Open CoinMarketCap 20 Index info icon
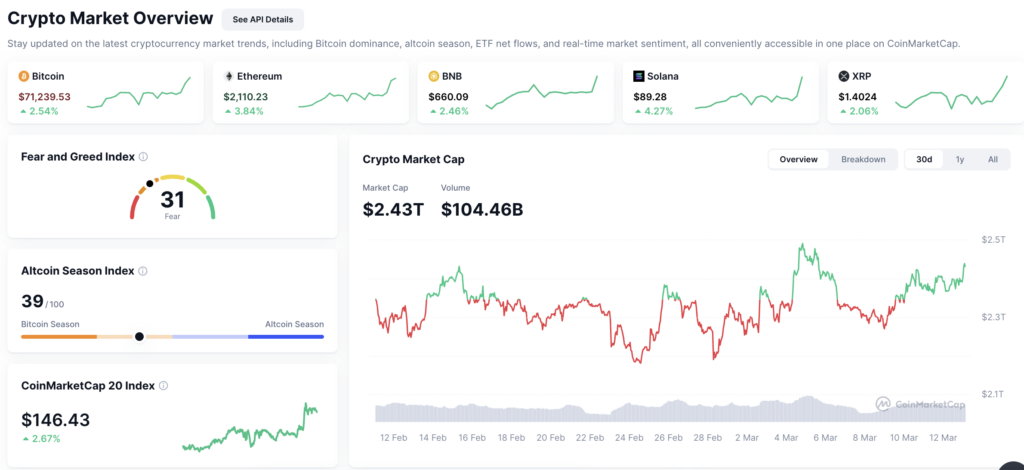The image size is (1024, 470). pyautogui.click(x=163, y=386)
